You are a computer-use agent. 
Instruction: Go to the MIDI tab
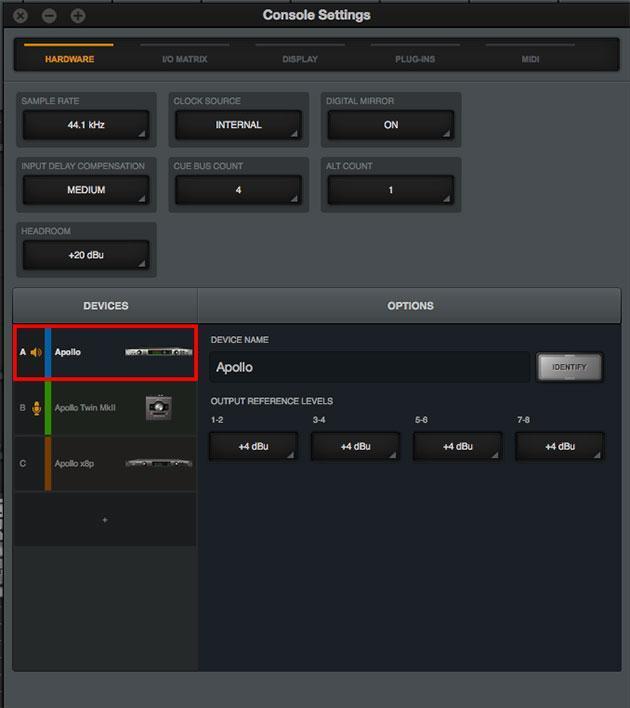530,59
